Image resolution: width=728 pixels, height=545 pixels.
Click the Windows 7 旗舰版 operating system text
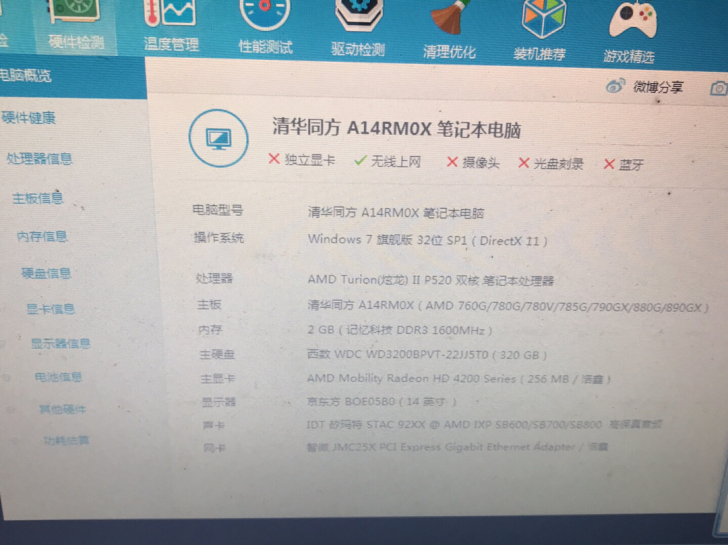click(428, 240)
